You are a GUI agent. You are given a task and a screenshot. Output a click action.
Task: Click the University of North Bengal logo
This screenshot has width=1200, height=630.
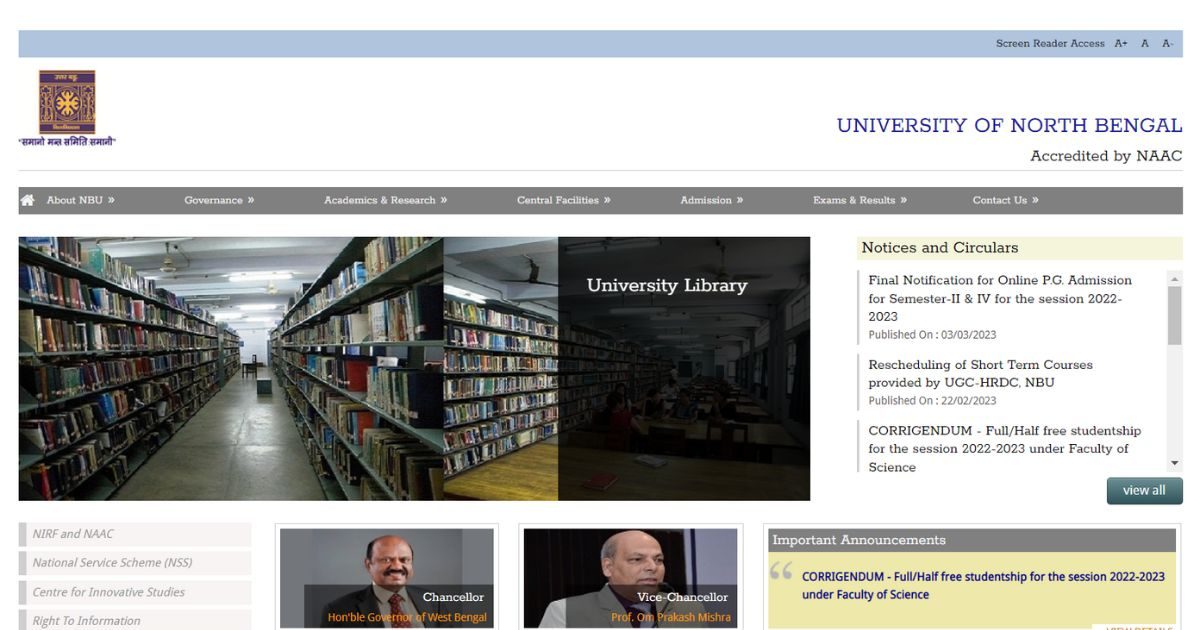tap(67, 108)
